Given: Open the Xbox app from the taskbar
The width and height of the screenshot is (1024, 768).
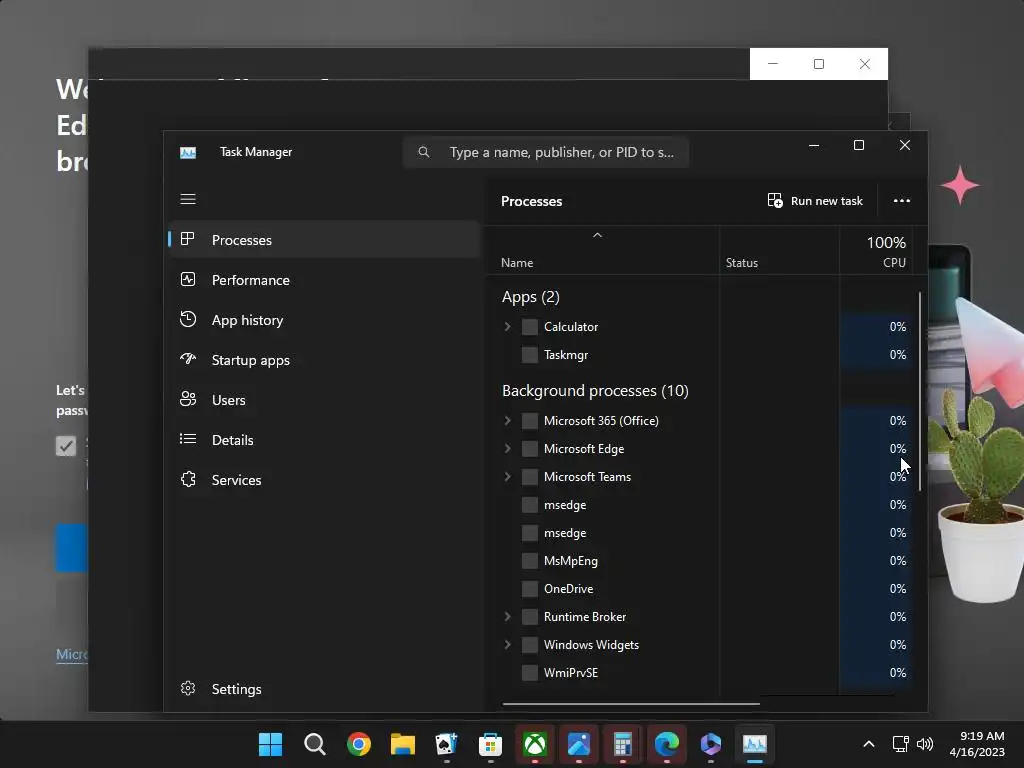Looking at the screenshot, I should pyautogui.click(x=535, y=744).
